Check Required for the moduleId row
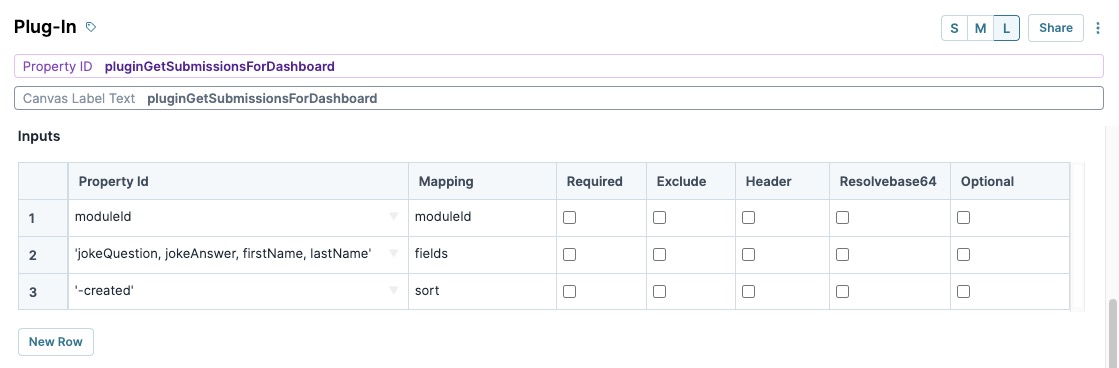This screenshot has width=1119, height=368. coord(569,218)
